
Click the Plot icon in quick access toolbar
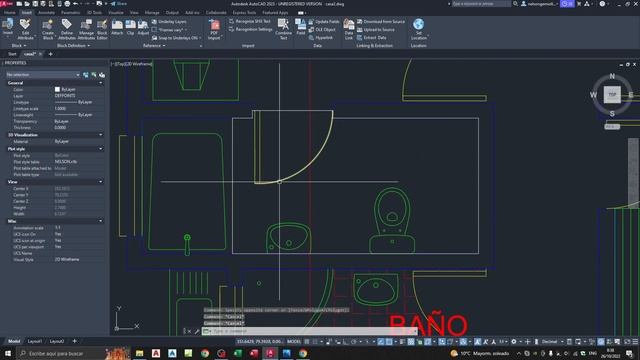pos(67,4)
